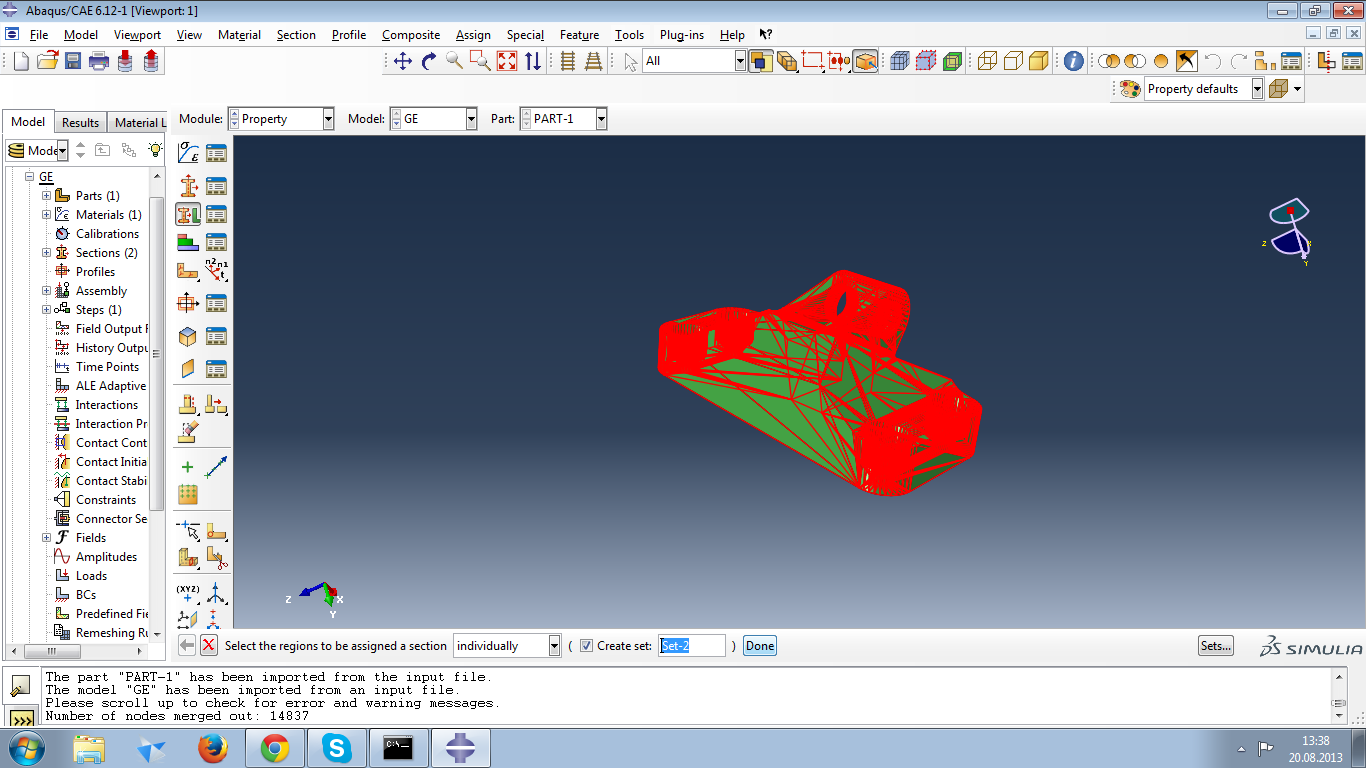Open Google Chrome from the taskbar
This screenshot has width=1366, height=768.
click(x=275, y=748)
